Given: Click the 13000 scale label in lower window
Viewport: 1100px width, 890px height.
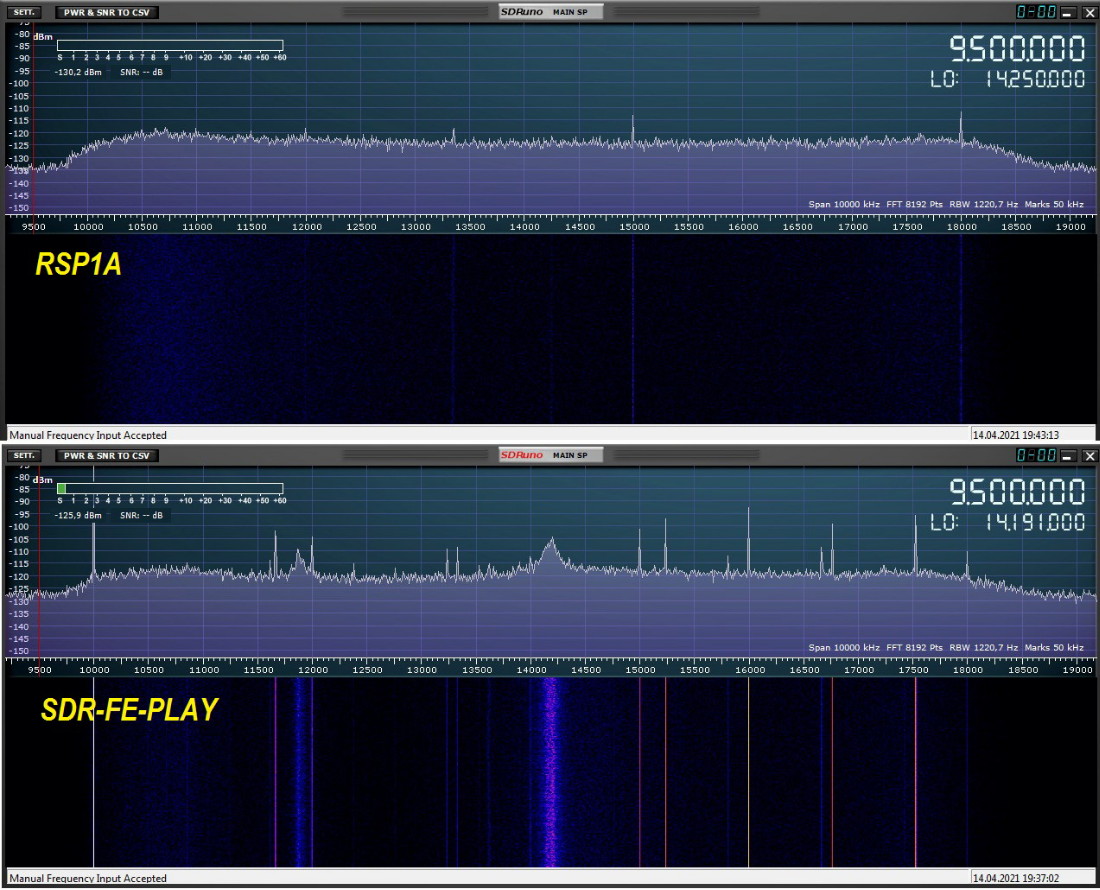Looking at the screenshot, I should (422, 670).
